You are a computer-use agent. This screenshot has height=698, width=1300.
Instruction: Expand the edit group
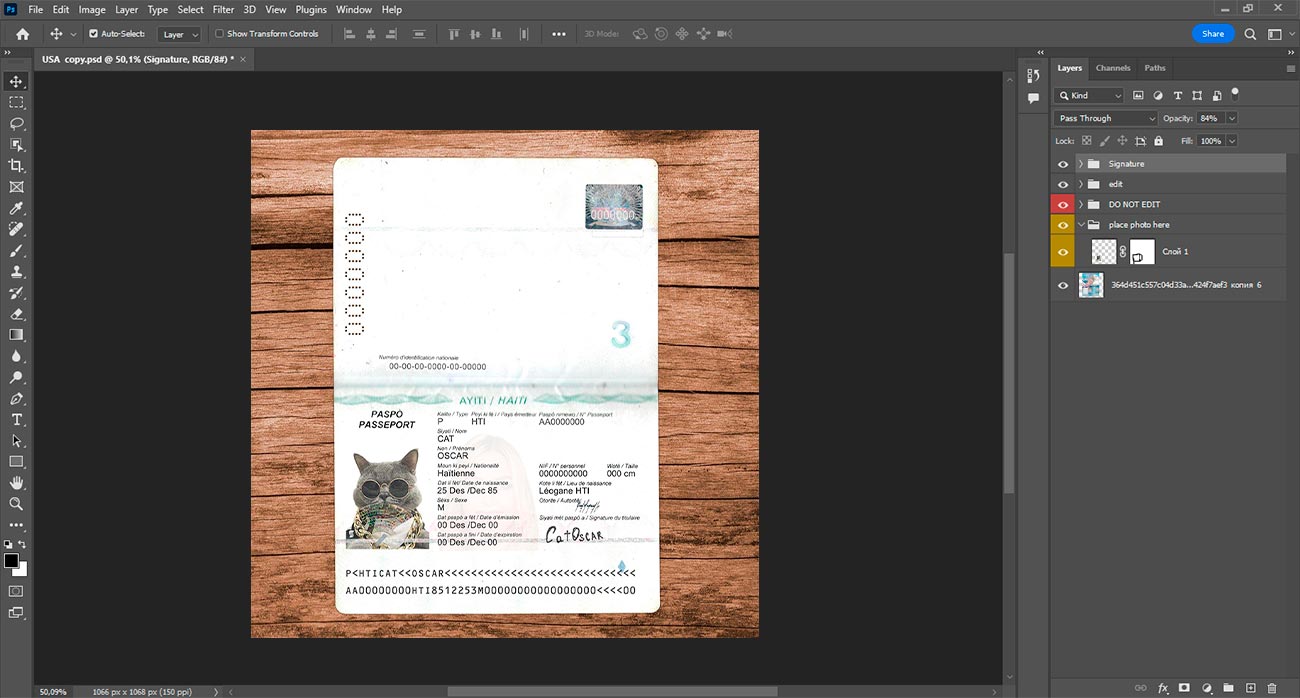[x=1081, y=184]
